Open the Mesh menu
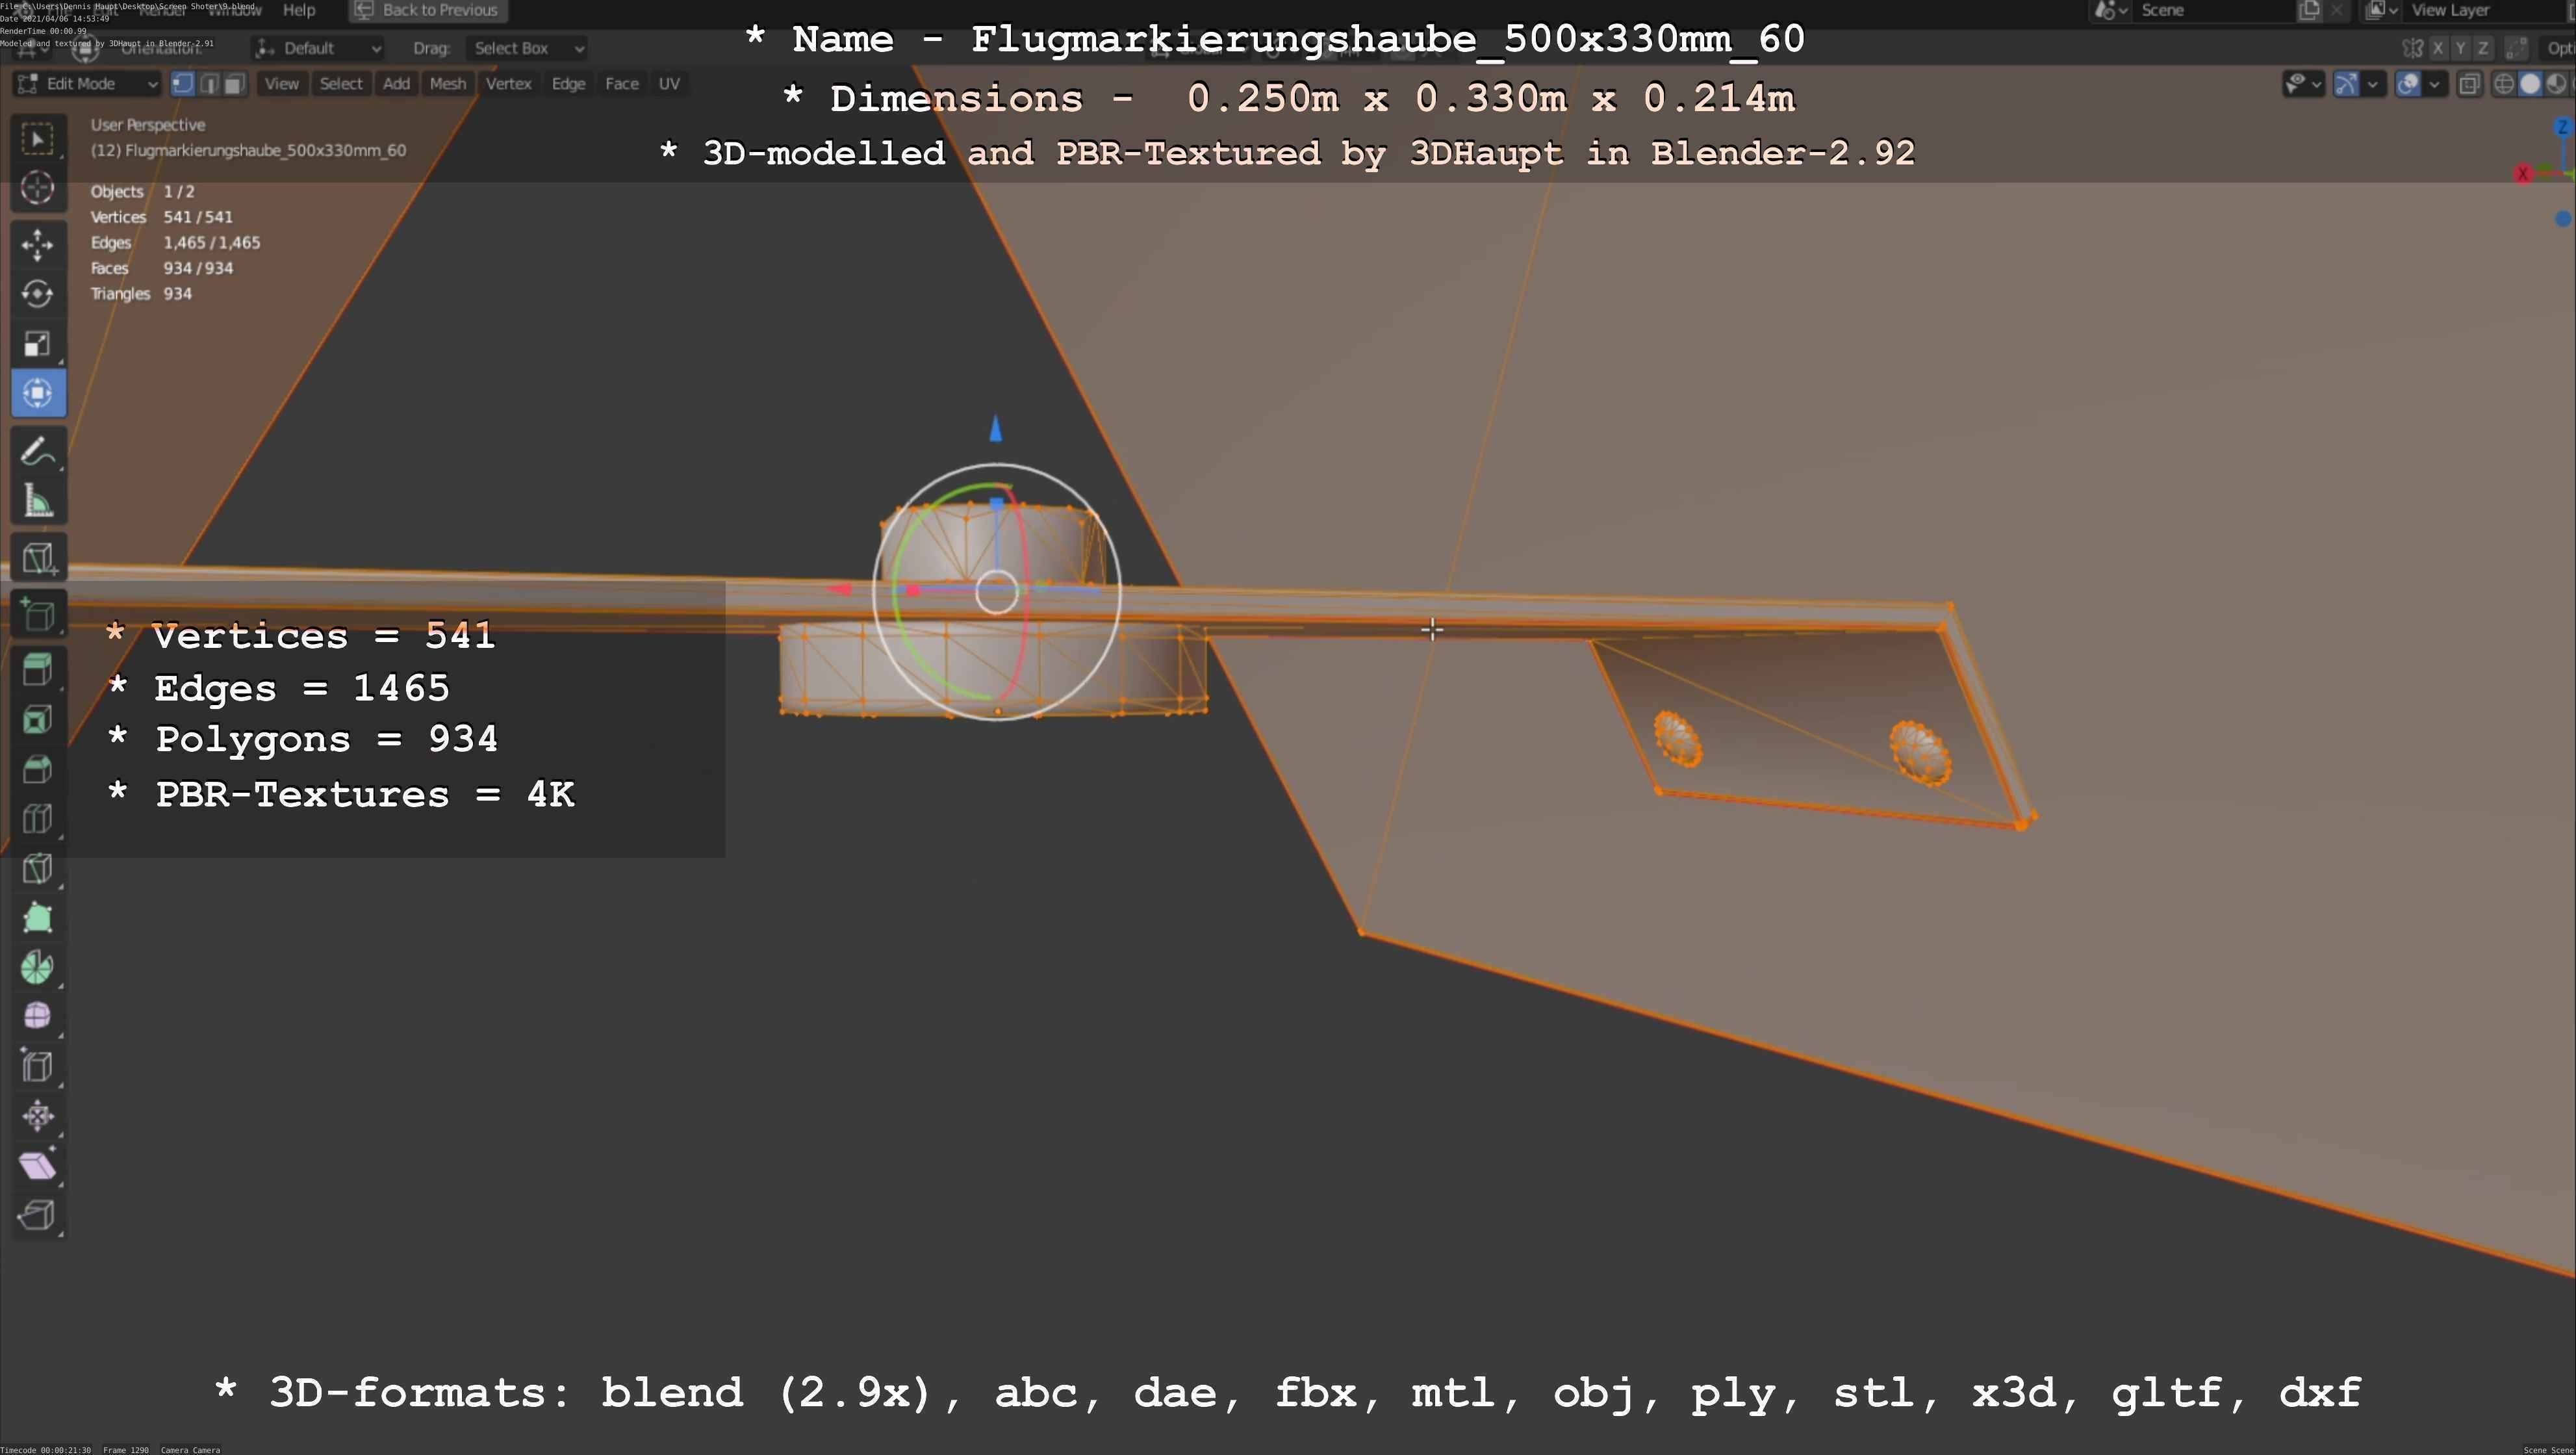The image size is (2576, 1455). pos(448,84)
